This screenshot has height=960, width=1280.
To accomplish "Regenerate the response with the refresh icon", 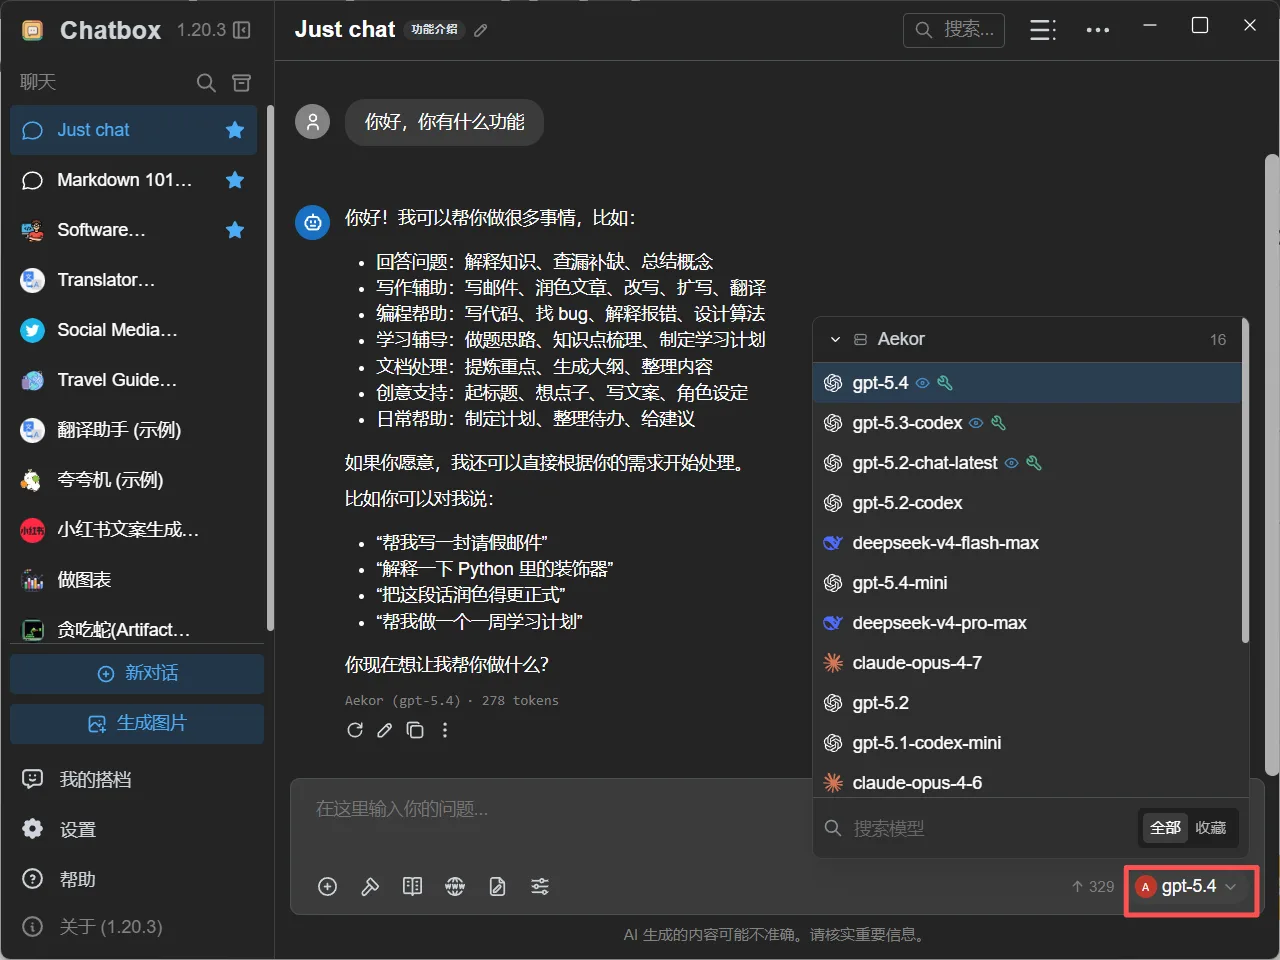I will [355, 730].
